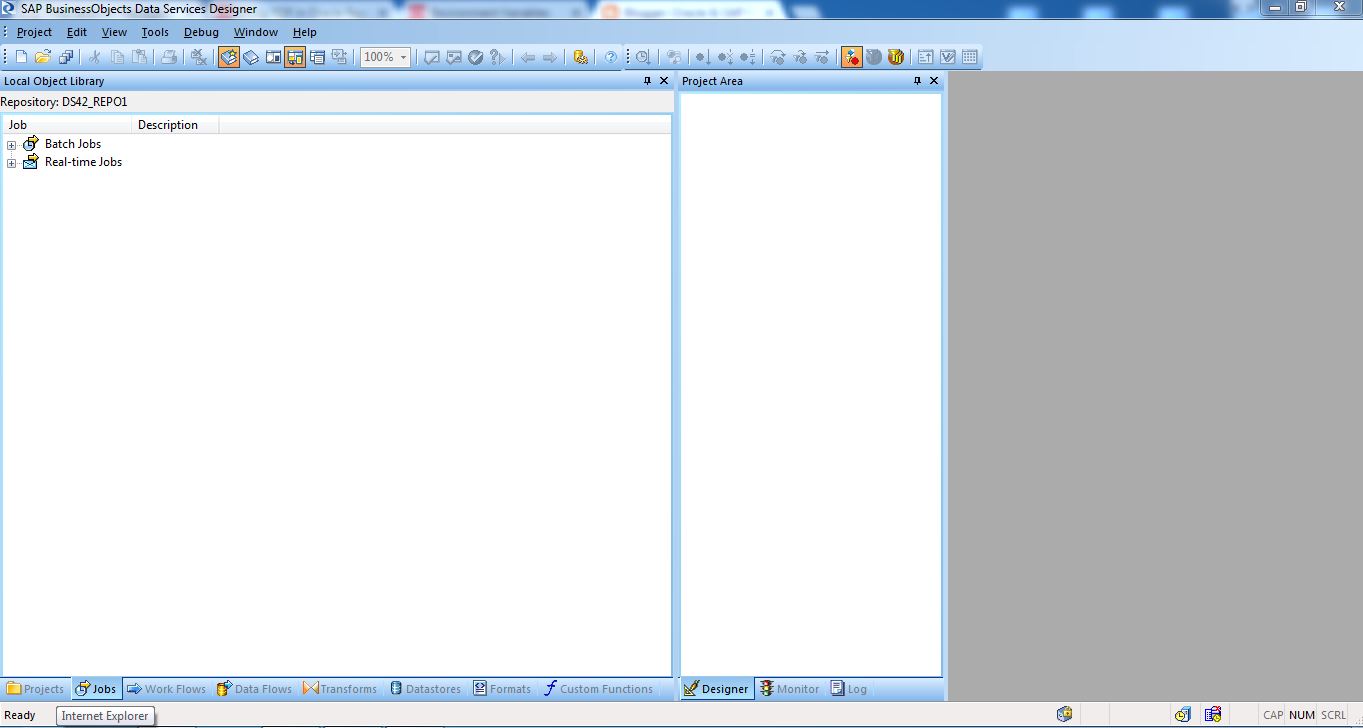Click the Open project toolbar icon
The image size is (1363, 728).
click(42, 57)
